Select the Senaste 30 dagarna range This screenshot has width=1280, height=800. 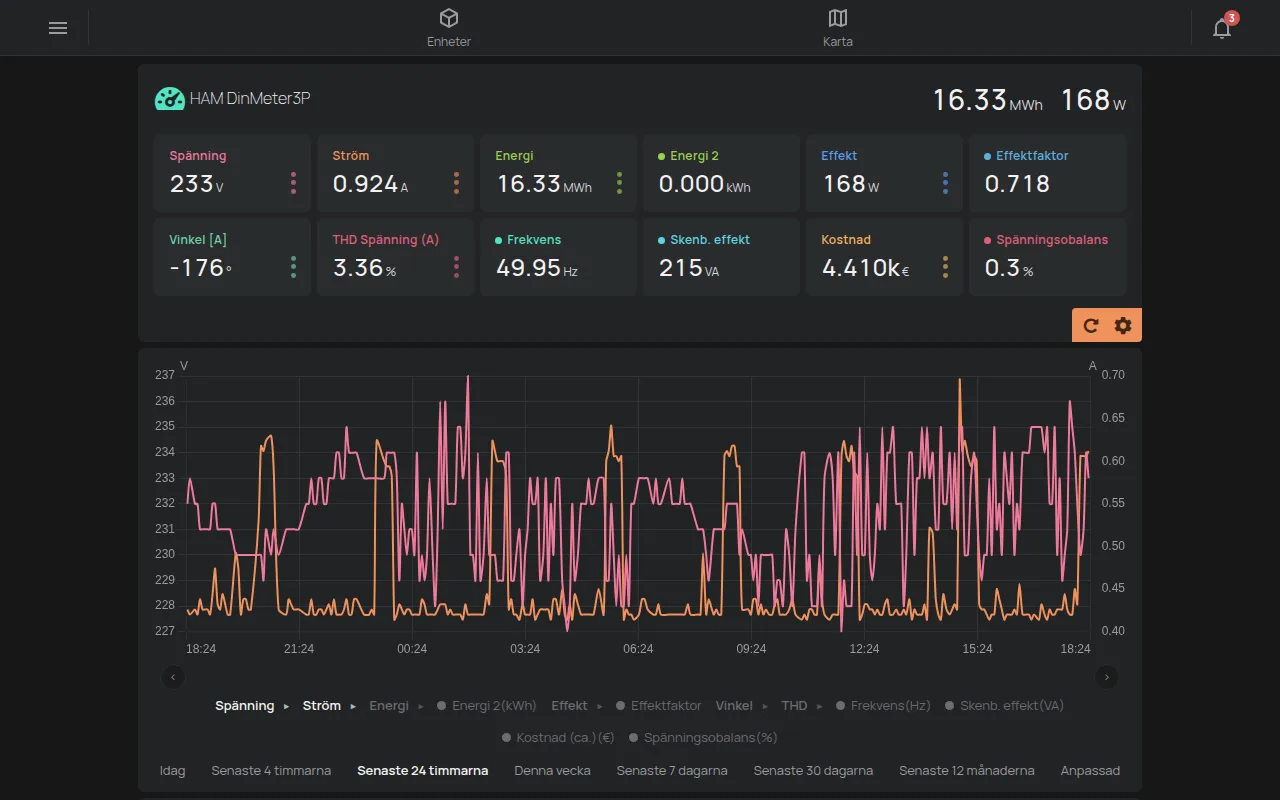pyautogui.click(x=813, y=771)
